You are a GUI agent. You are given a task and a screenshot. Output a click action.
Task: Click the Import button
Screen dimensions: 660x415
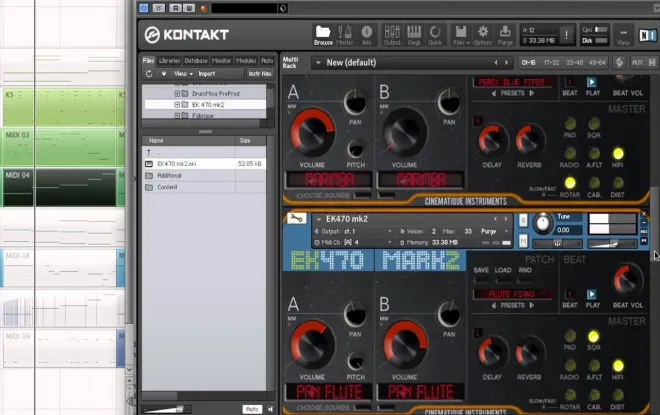pyautogui.click(x=207, y=74)
